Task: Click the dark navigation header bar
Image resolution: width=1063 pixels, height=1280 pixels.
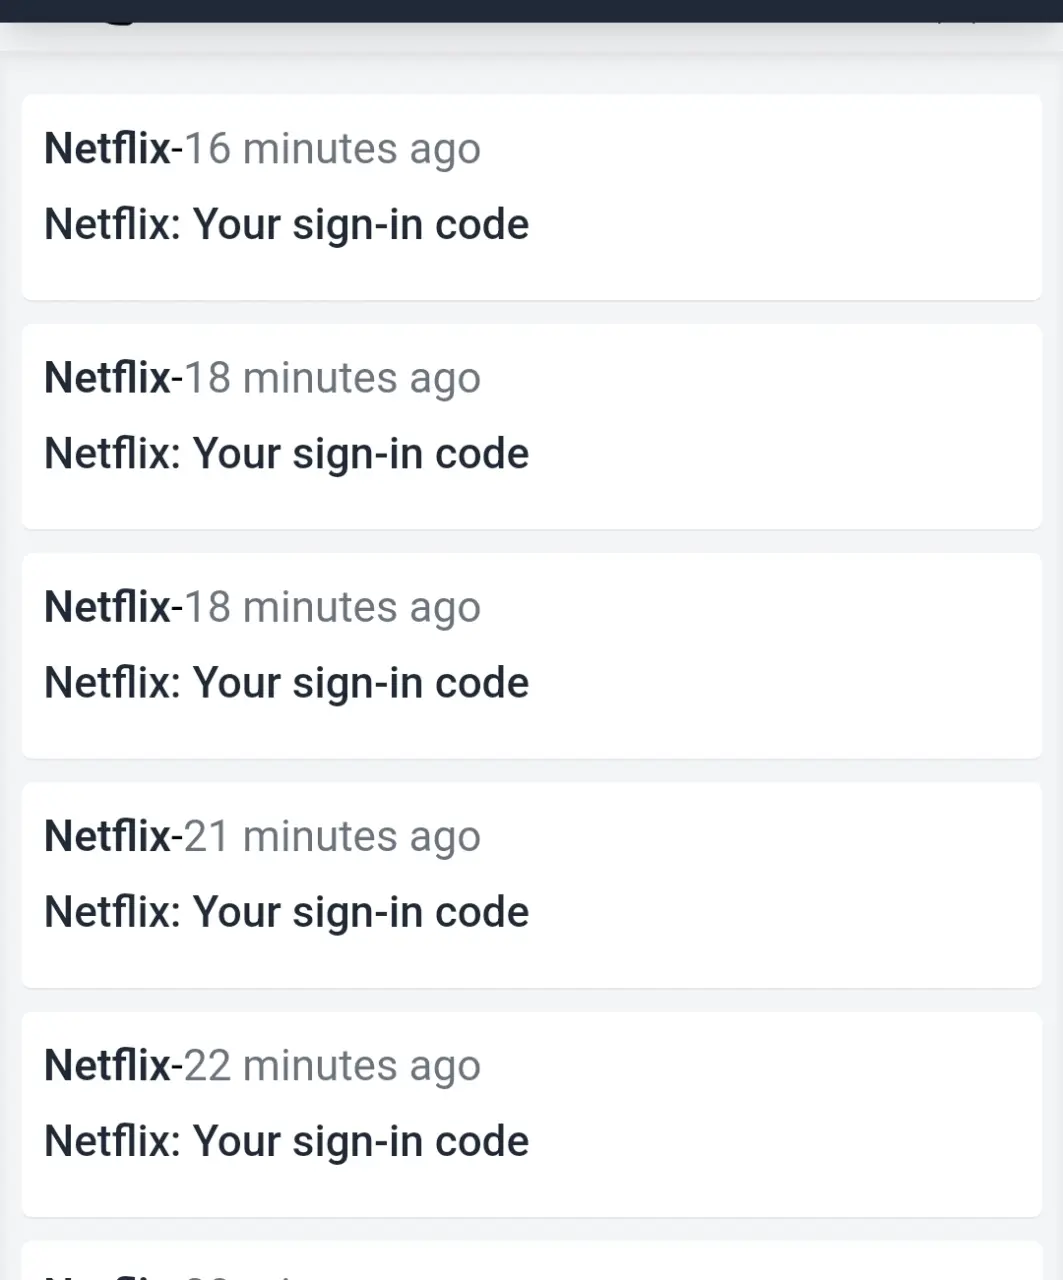Action: 531,11
